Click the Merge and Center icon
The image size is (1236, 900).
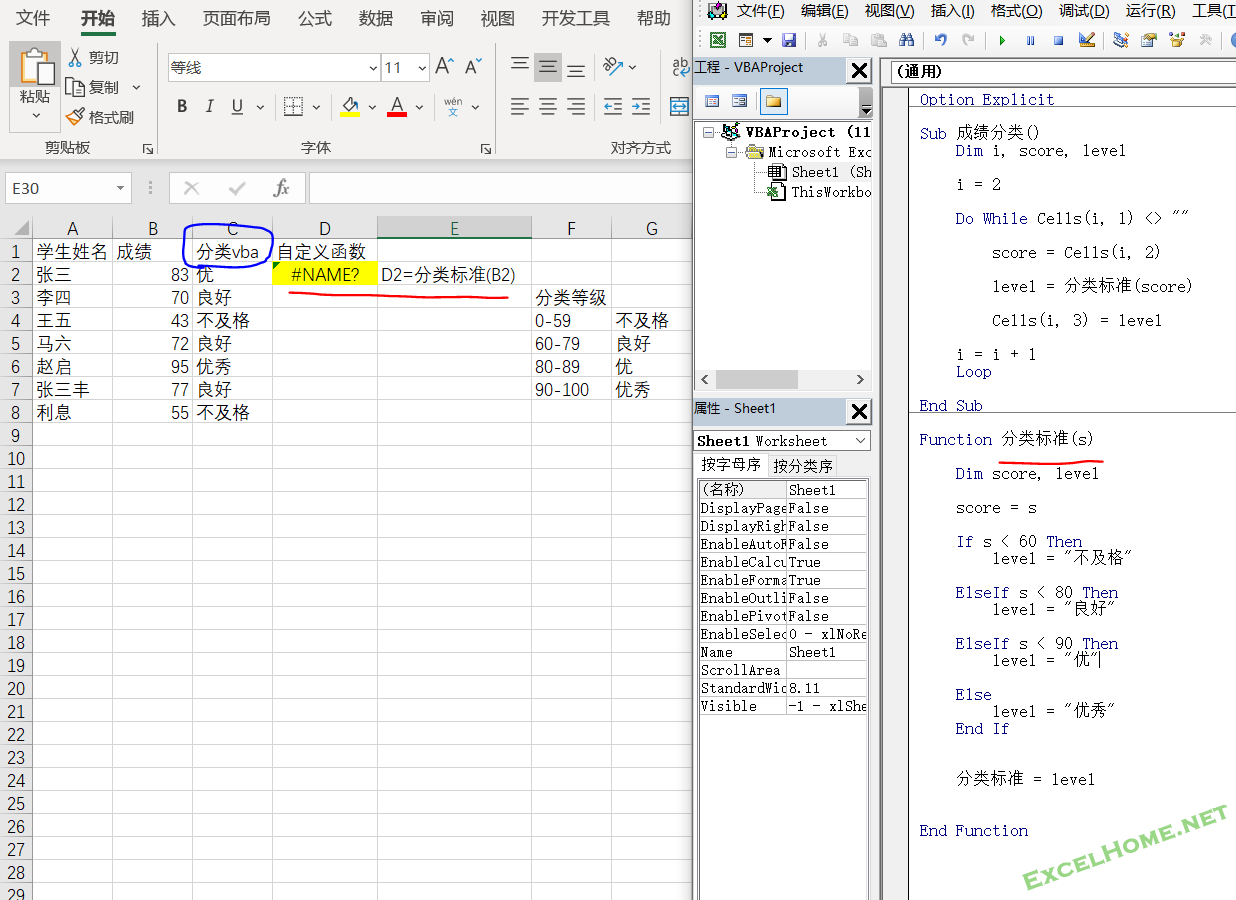coord(680,107)
